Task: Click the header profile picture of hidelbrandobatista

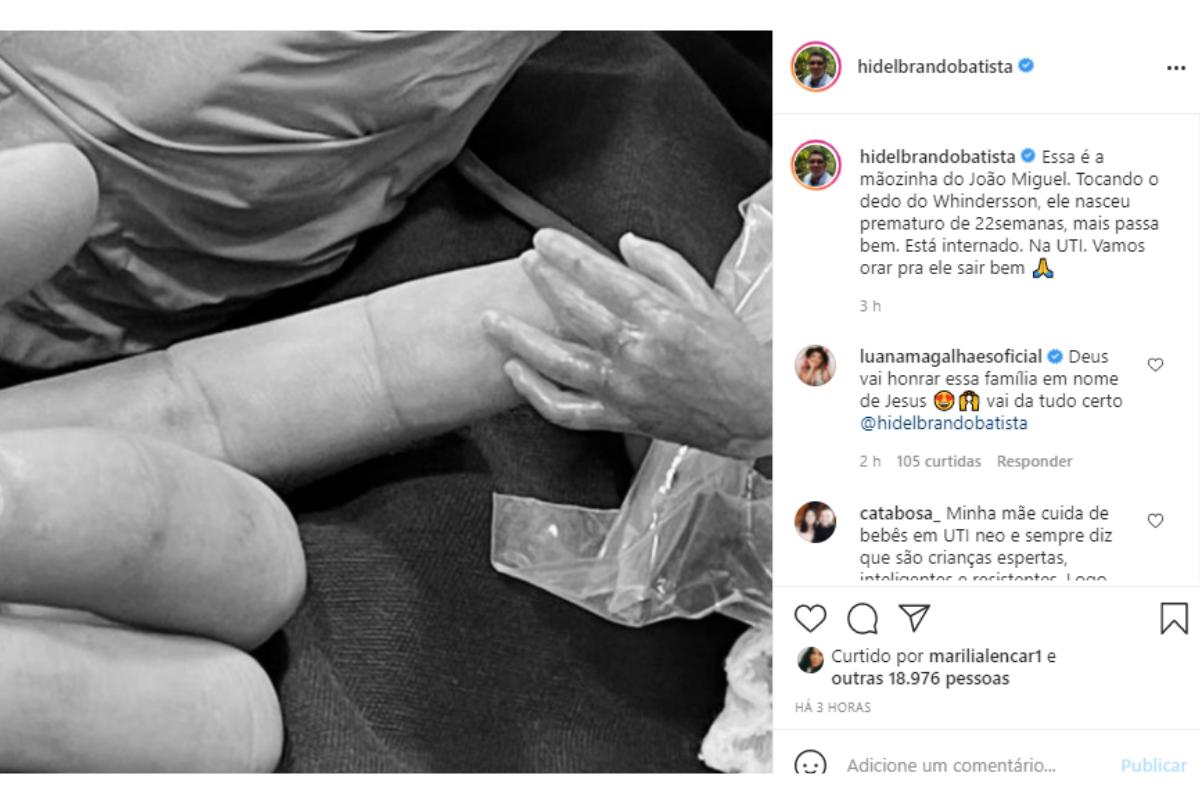Action: pyautogui.click(x=816, y=67)
